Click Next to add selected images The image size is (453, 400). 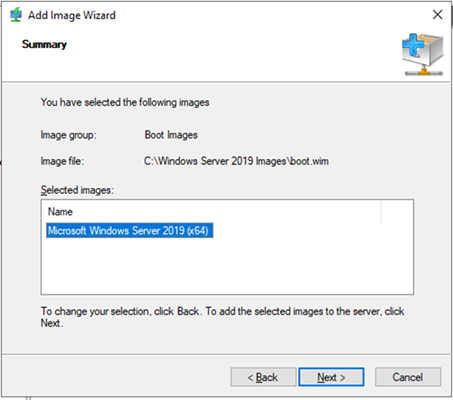pyautogui.click(x=331, y=377)
